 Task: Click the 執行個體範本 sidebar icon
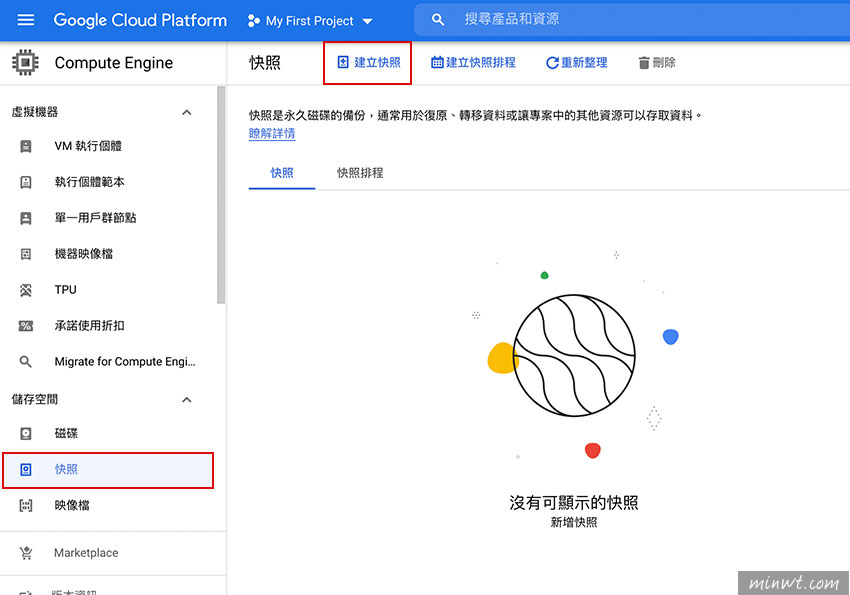[x=25, y=182]
